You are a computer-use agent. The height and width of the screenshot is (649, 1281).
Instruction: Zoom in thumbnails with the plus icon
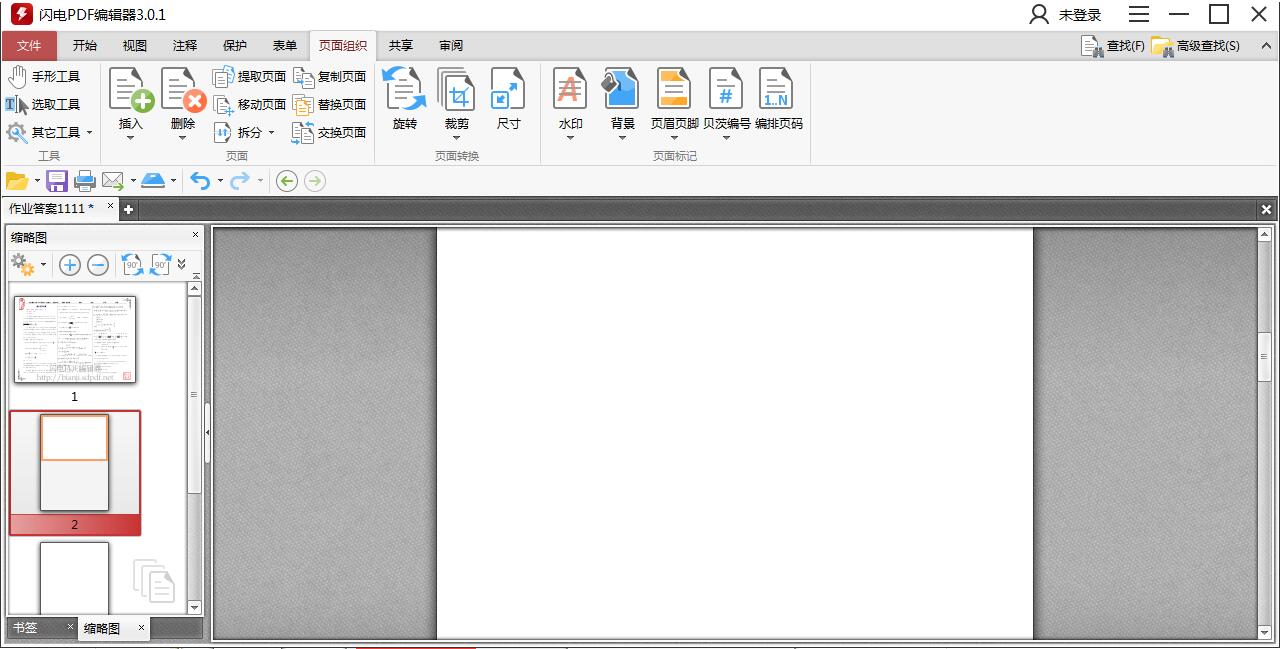tap(70, 265)
